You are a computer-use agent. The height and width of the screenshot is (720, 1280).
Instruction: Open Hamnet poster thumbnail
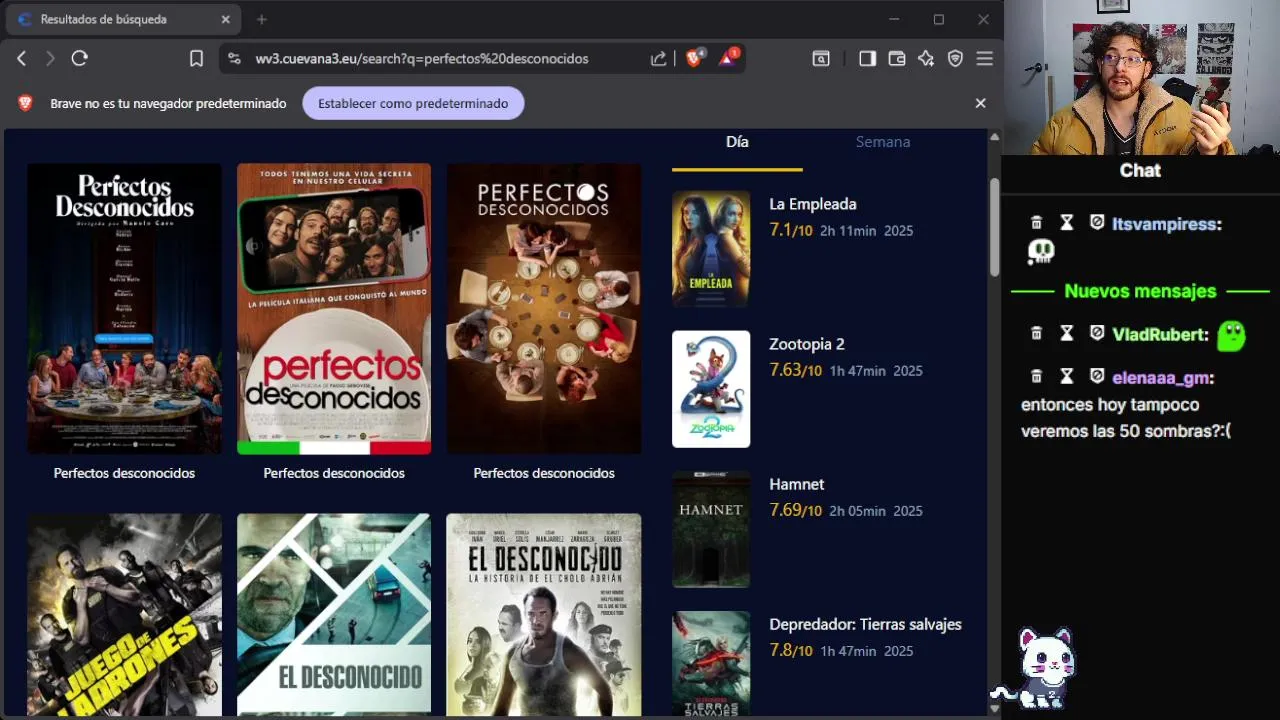coord(711,529)
